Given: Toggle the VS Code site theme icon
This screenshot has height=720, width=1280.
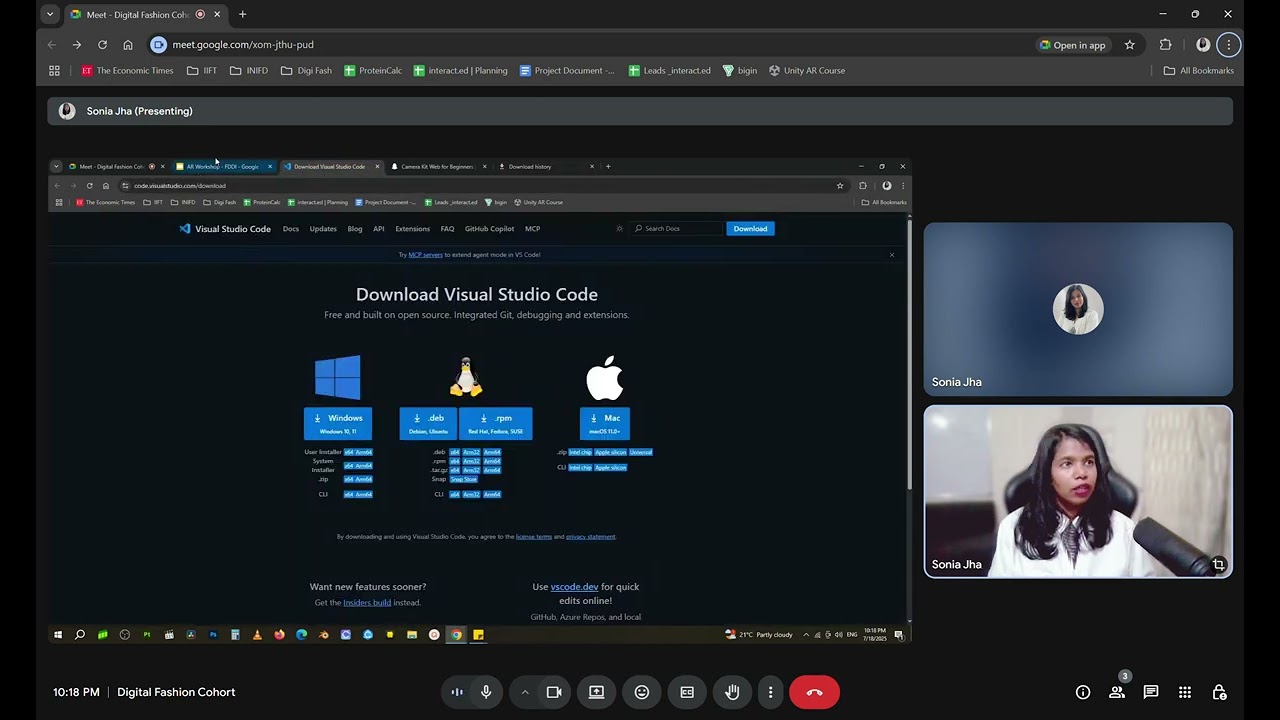Looking at the screenshot, I should click(620, 229).
